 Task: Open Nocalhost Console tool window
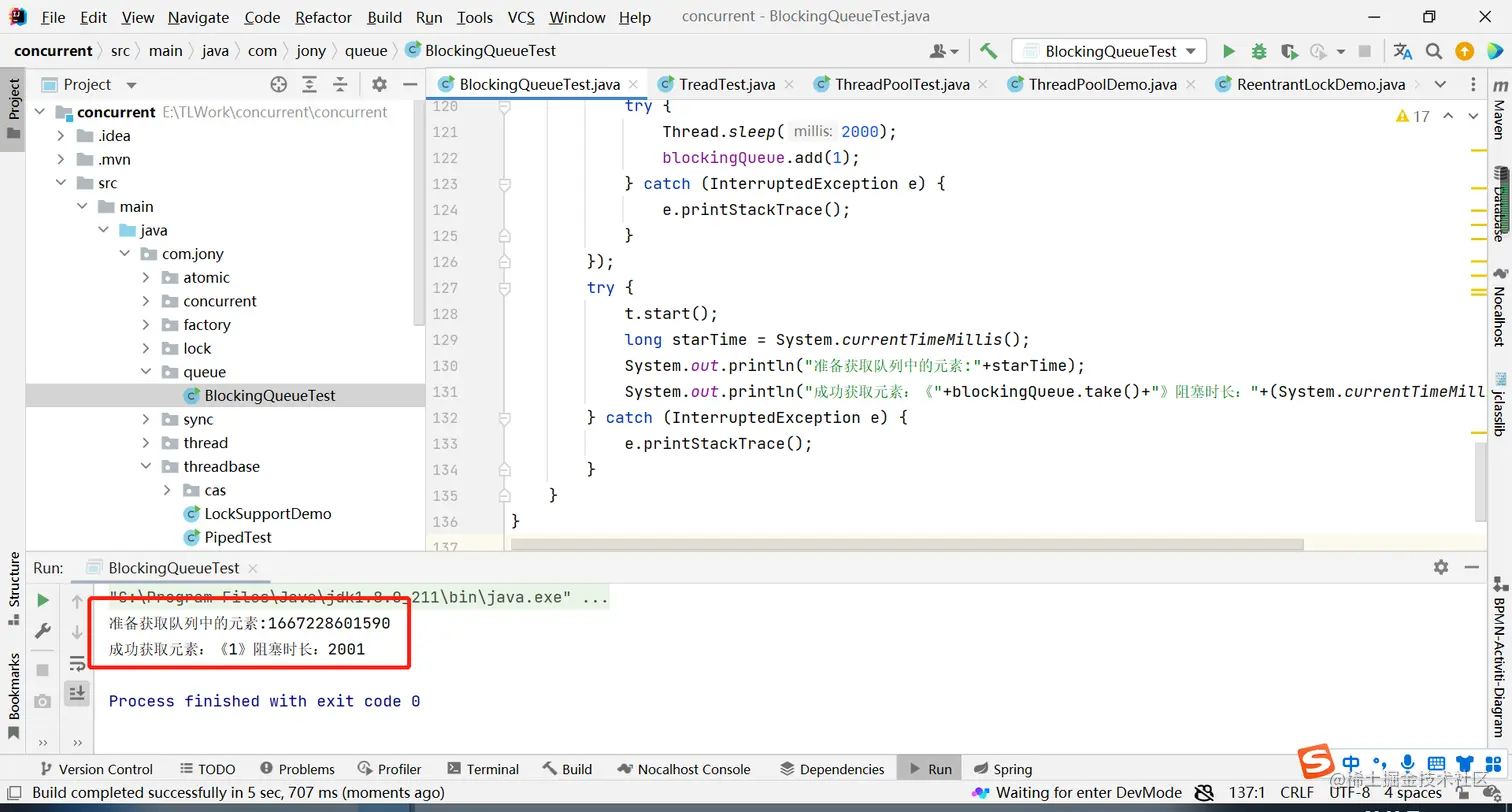[684, 769]
